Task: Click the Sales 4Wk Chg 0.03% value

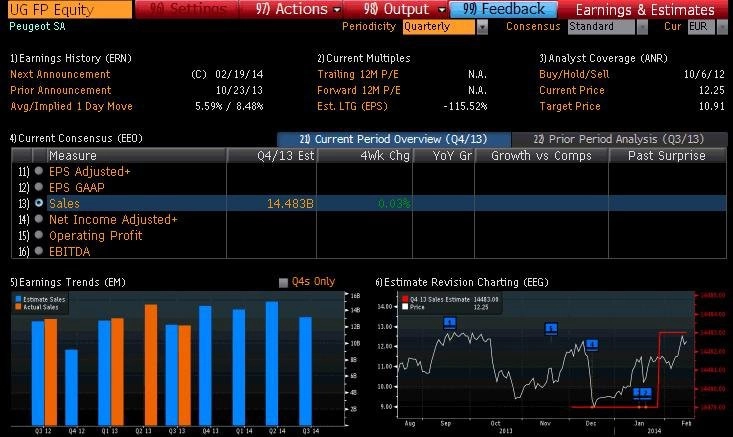Action: (394, 204)
